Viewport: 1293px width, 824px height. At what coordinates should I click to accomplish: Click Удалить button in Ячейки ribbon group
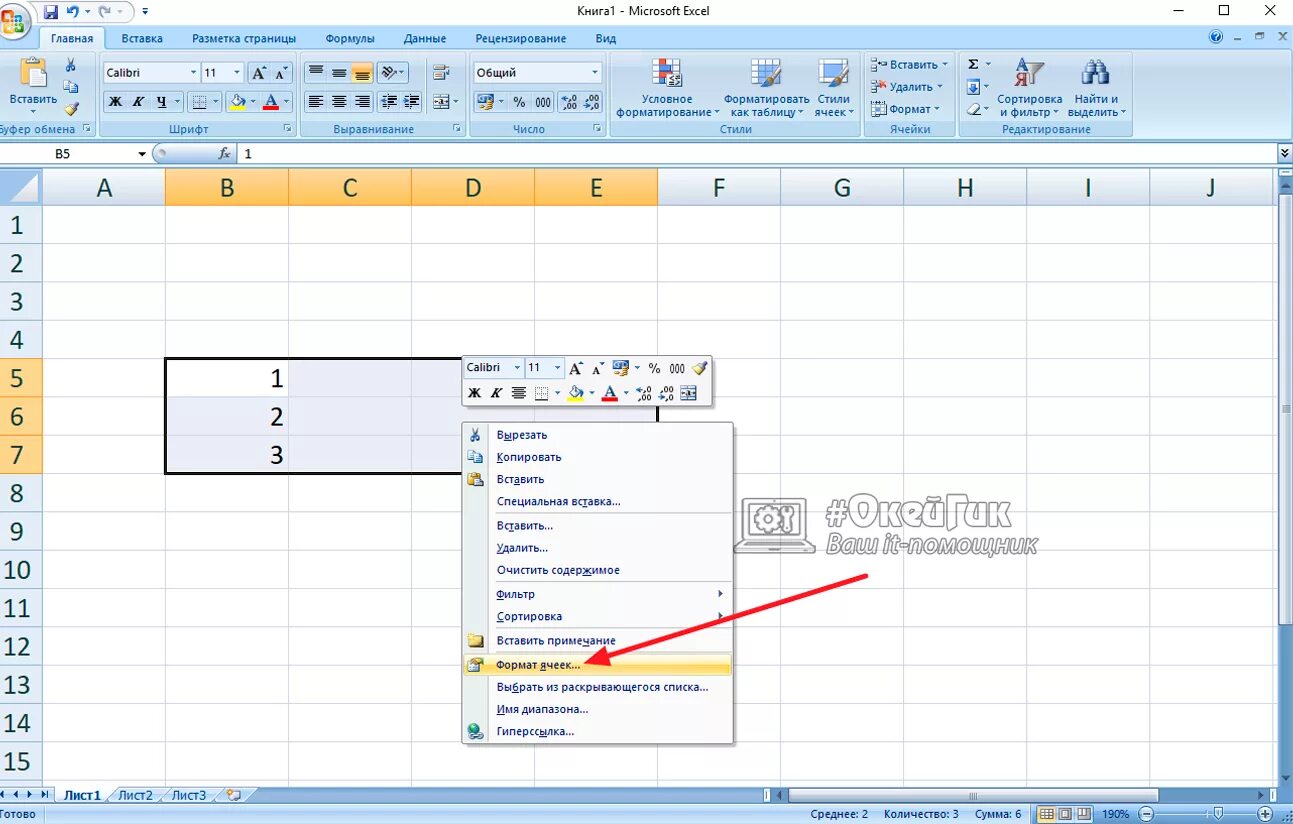click(x=907, y=87)
